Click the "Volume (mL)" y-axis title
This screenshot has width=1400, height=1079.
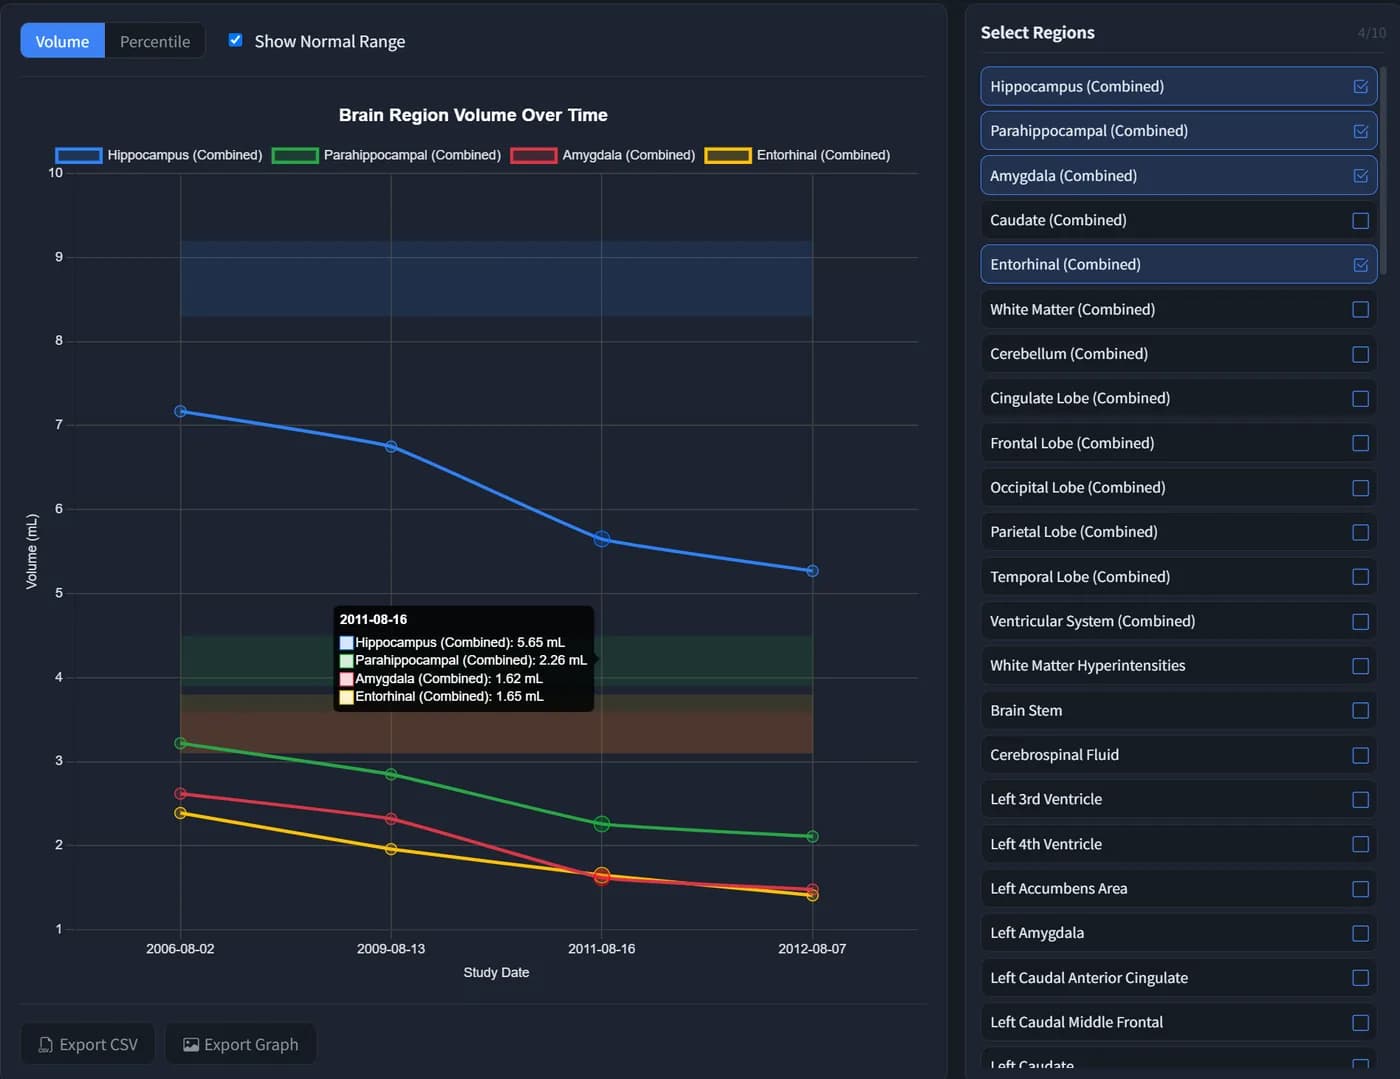(x=32, y=551)
